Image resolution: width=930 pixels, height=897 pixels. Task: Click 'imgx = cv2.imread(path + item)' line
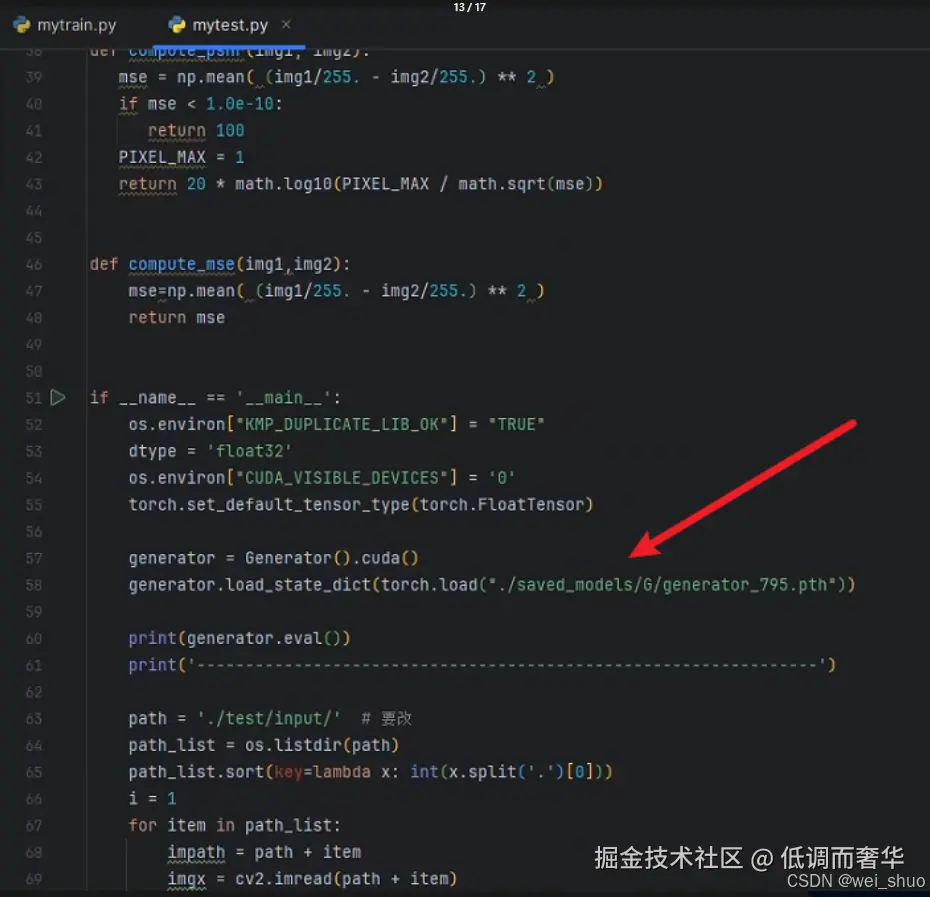pos(313,879)
